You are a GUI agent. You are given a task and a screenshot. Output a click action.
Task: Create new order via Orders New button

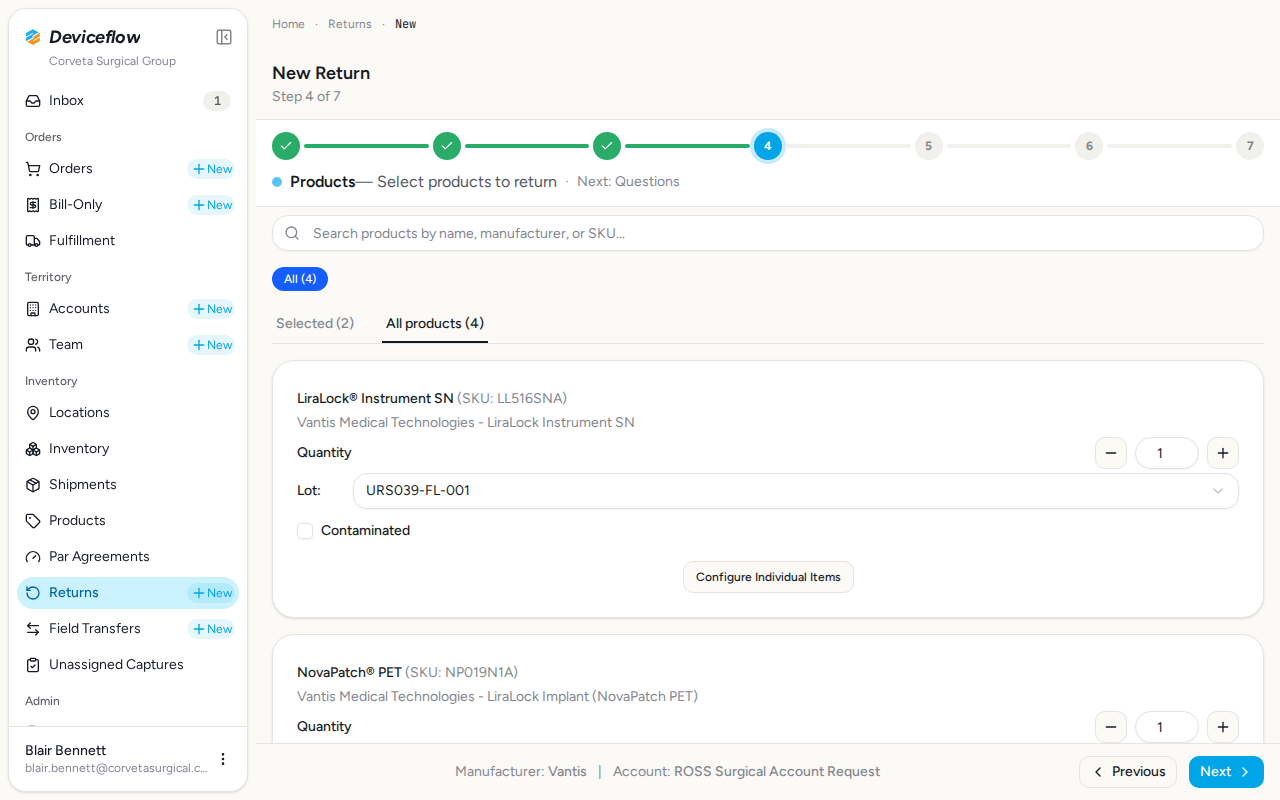pos(212,169)
